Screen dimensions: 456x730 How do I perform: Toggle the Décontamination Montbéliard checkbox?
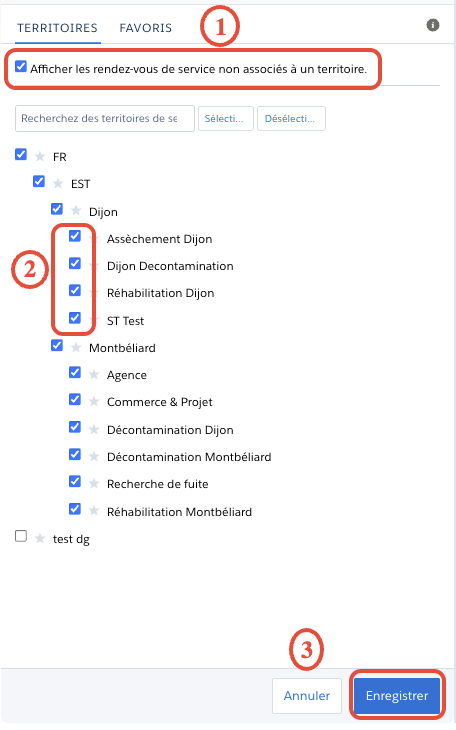click(75, 454)
